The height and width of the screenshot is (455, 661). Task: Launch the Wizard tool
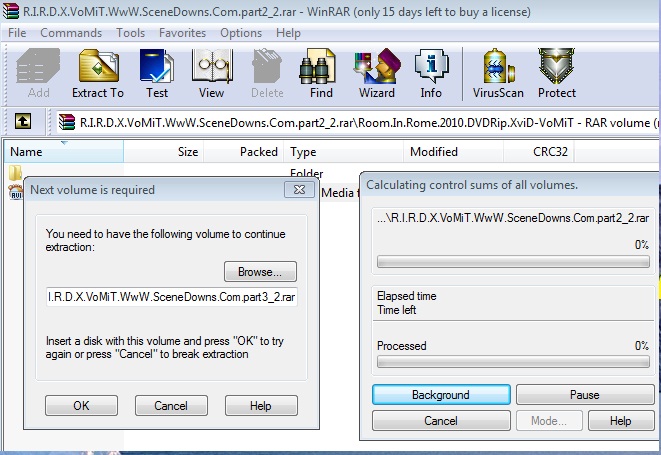pos(376,73)
